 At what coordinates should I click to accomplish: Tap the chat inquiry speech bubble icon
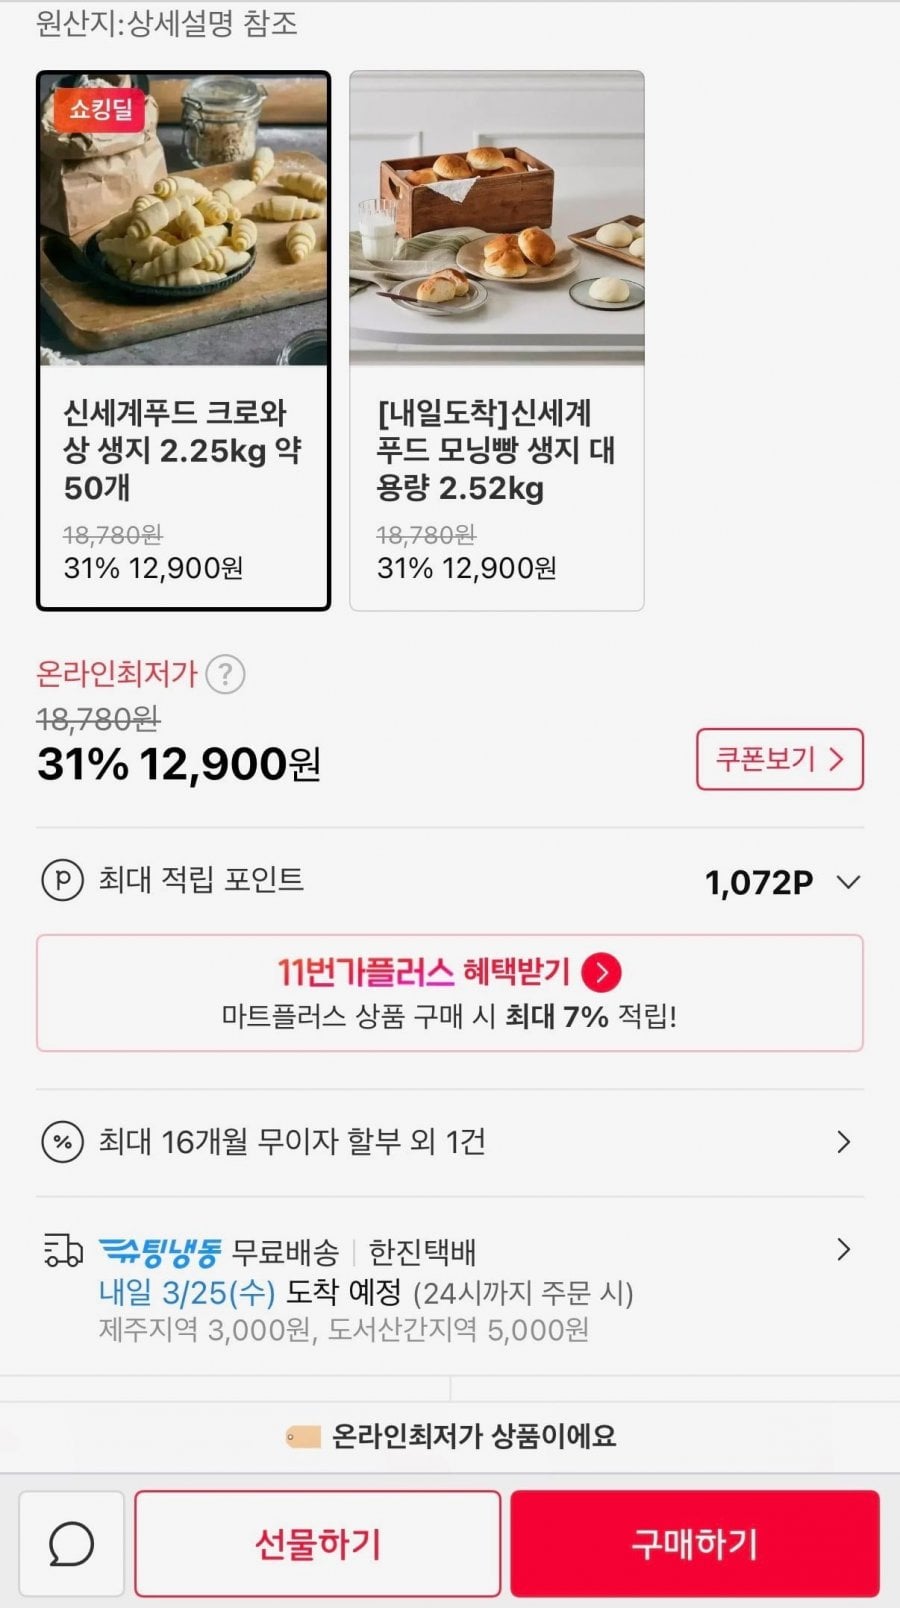[72, 1544]
